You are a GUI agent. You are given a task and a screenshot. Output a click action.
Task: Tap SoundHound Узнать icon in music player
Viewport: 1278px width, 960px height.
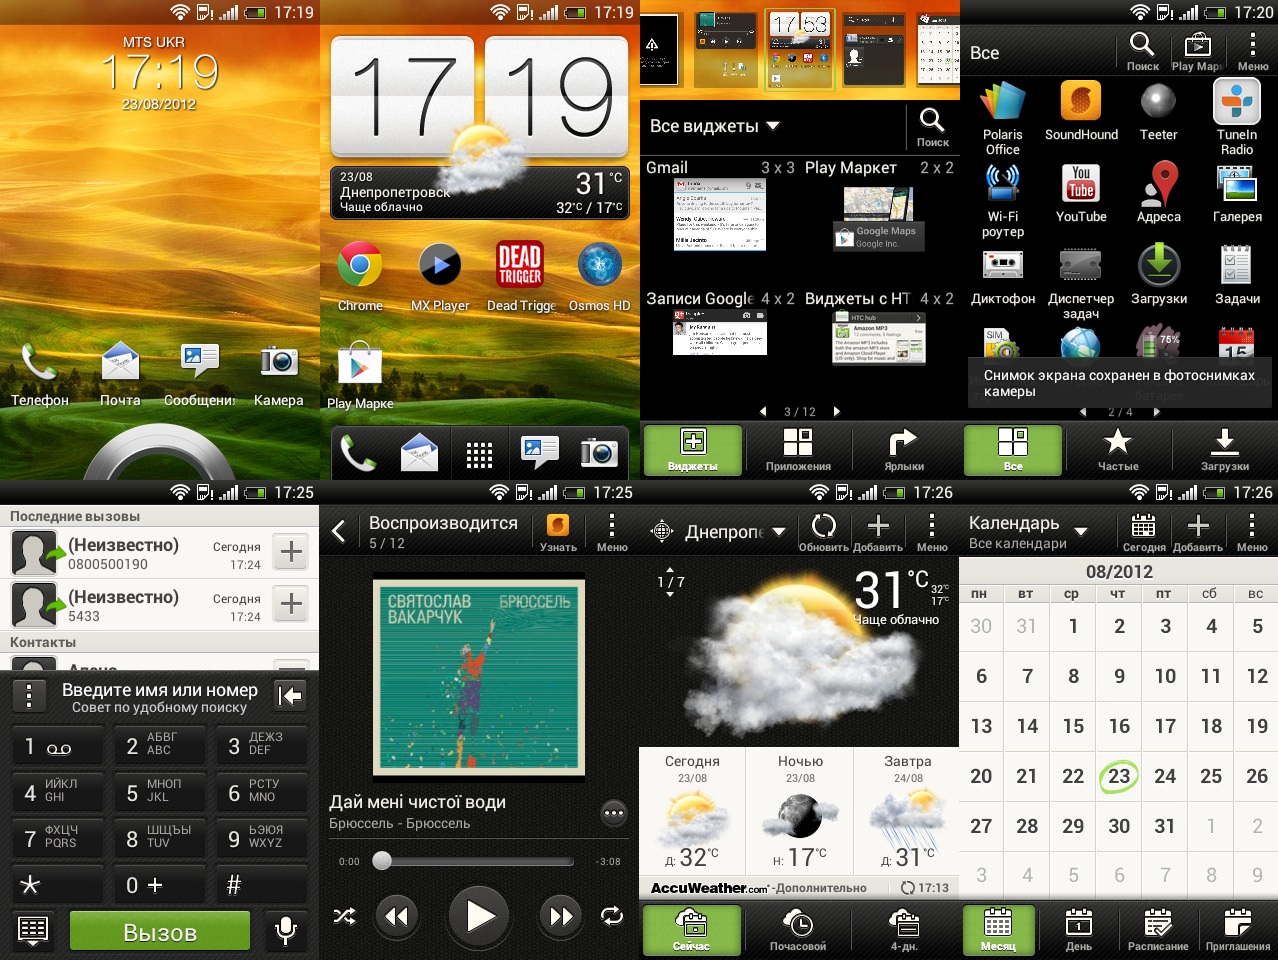(x=558, y=531)
